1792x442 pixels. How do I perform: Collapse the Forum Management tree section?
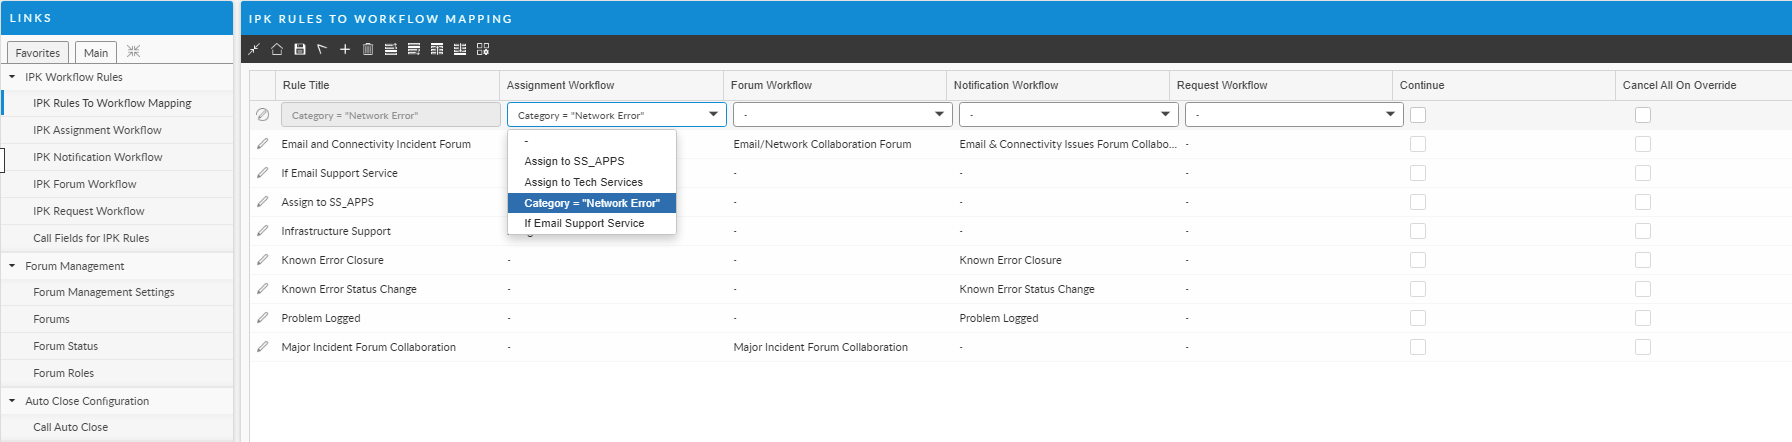12,266
